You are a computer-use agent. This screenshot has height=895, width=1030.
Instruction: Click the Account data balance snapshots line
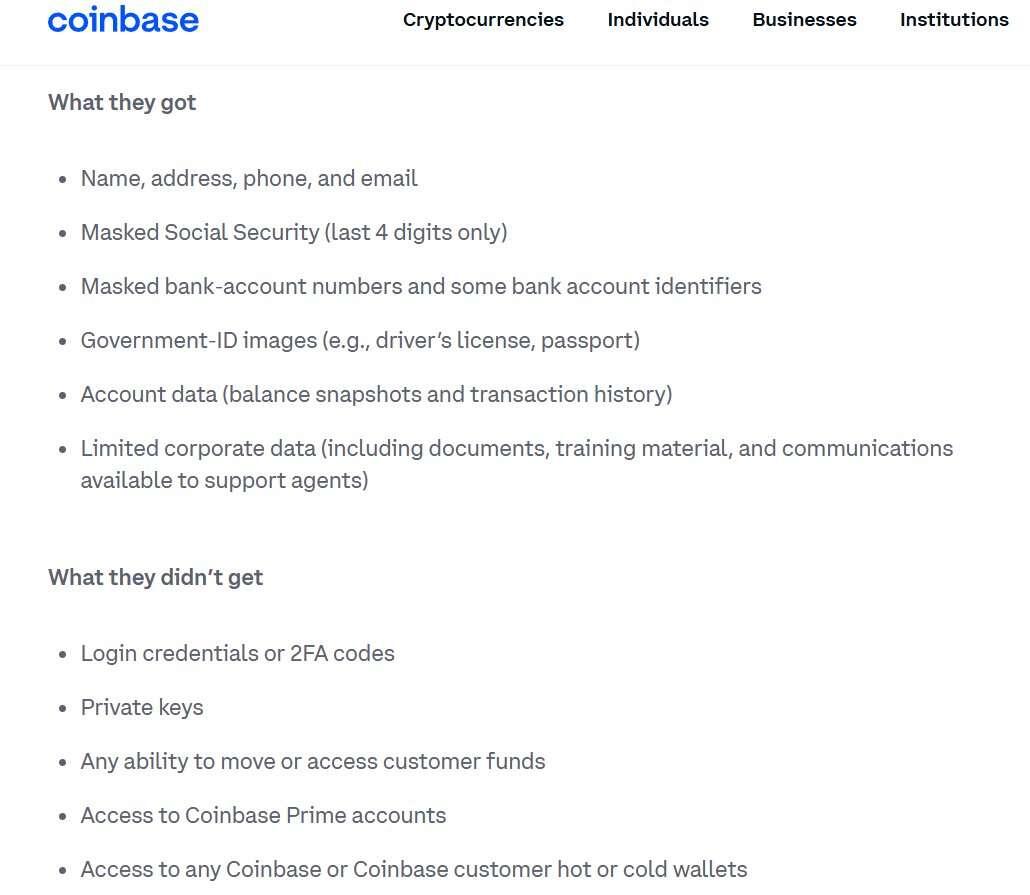[376, 394]
